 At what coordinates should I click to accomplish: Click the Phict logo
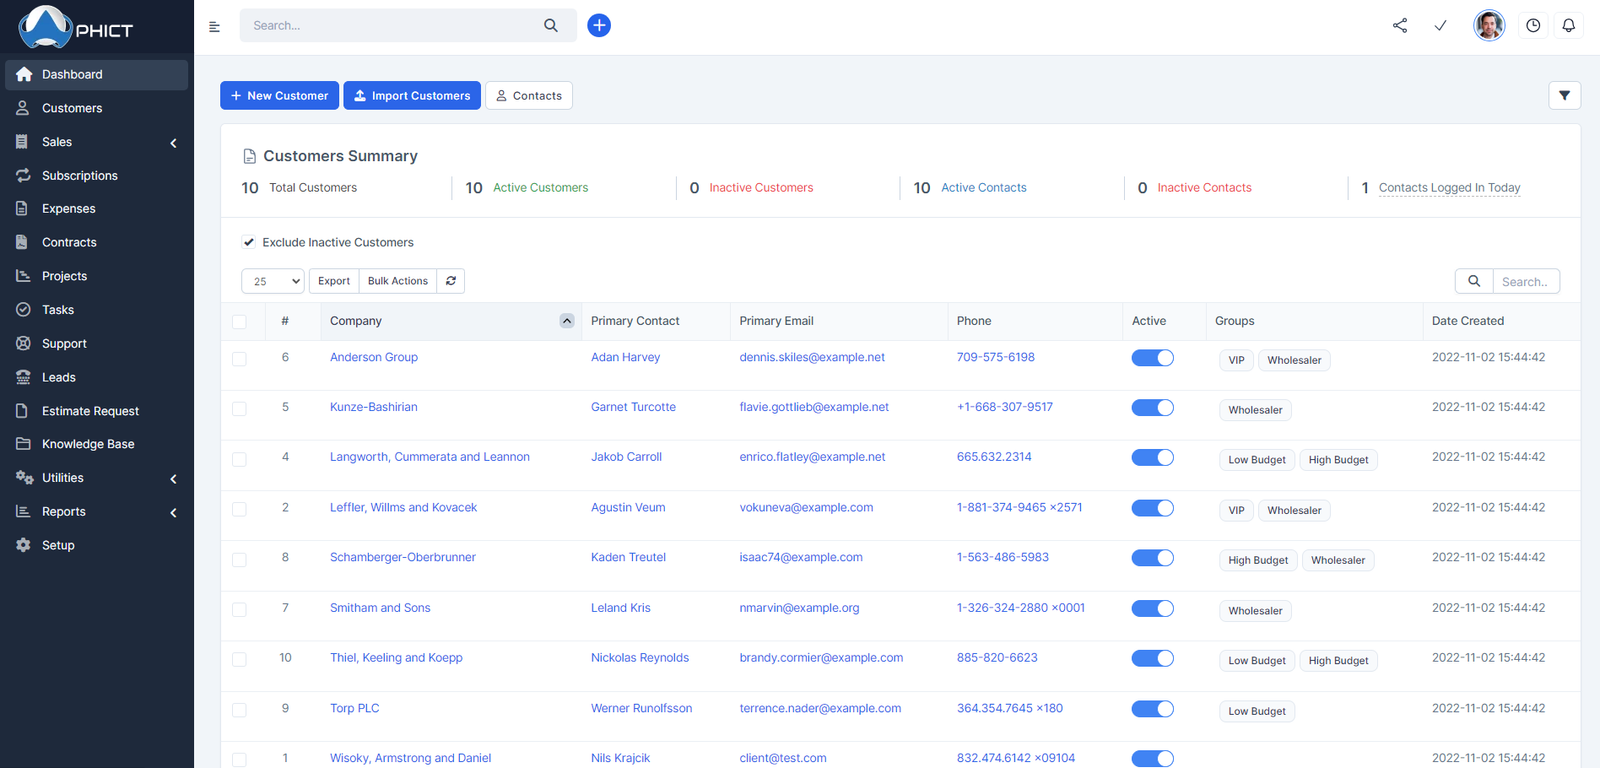point(76,27)
